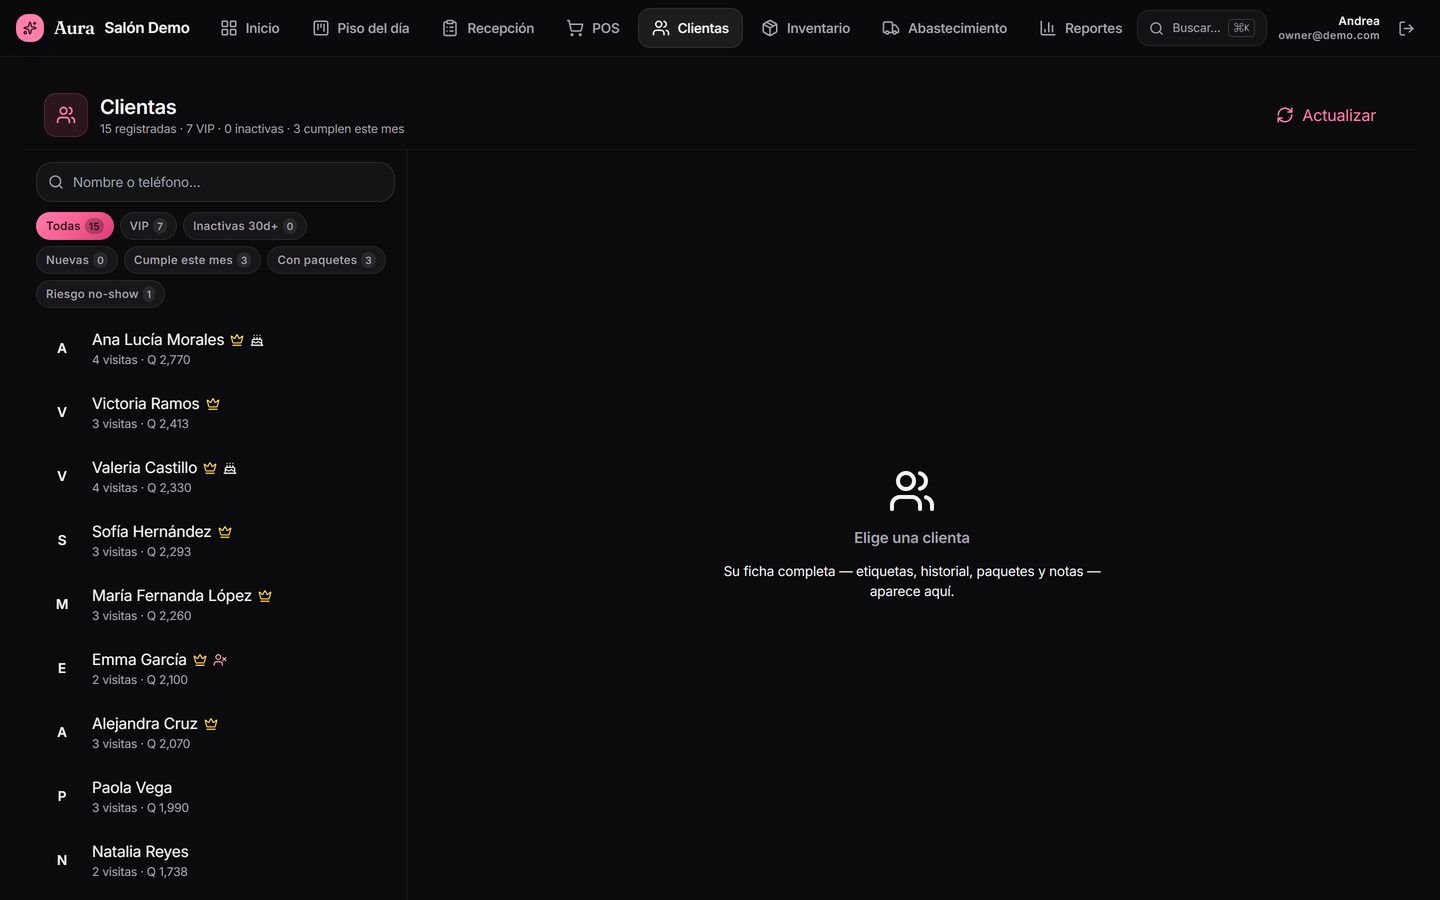Click the crown VIP icon beside Victoria Ramos
Viewport: 1440px width, 900px height.
click(213, 404)
